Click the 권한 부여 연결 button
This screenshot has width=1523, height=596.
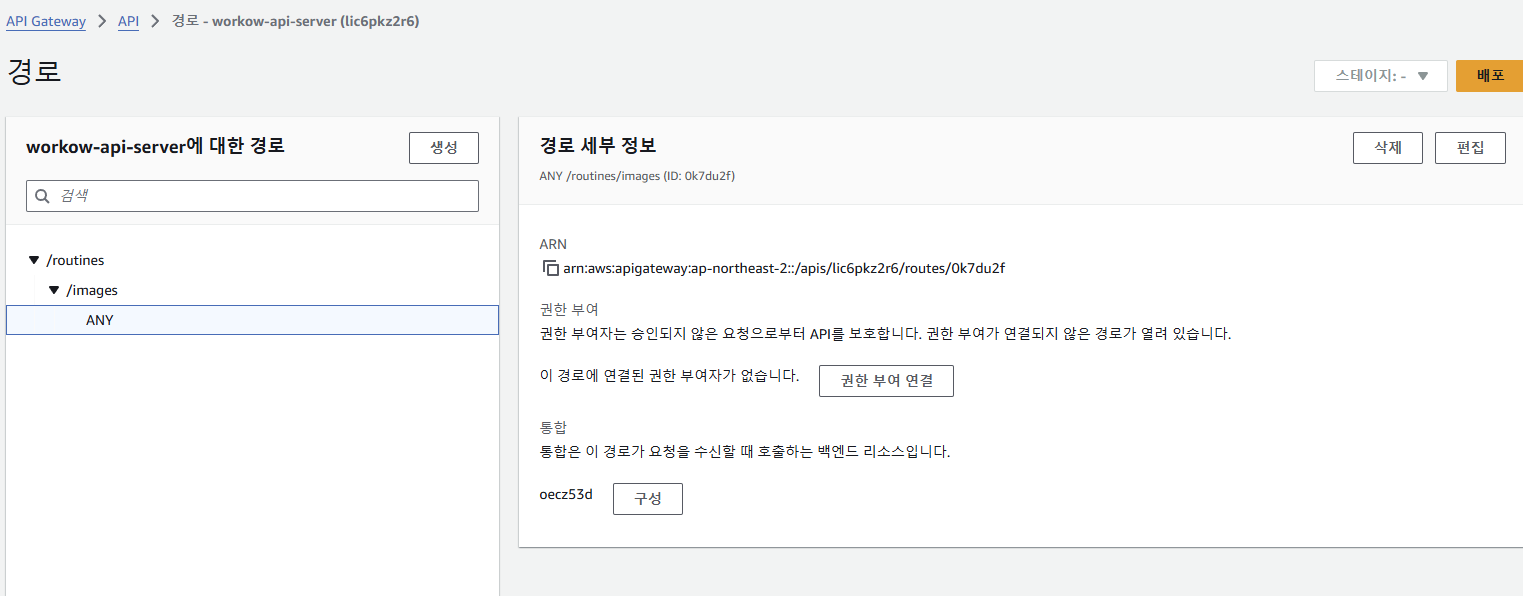[886, 381]
